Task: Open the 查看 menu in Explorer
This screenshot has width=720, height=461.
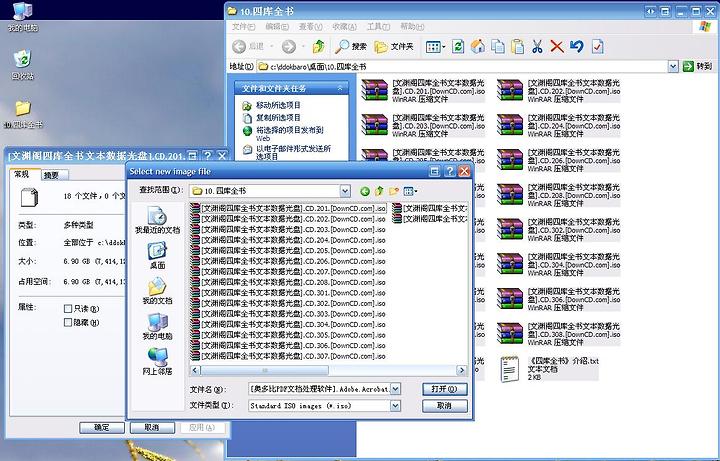Action: point(310,27)
